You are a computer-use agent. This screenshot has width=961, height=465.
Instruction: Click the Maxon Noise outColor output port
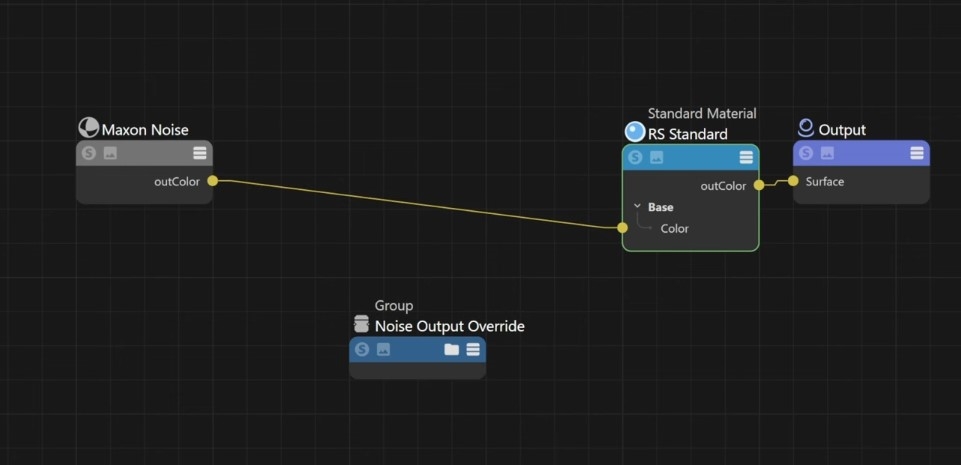click(212, 181)
